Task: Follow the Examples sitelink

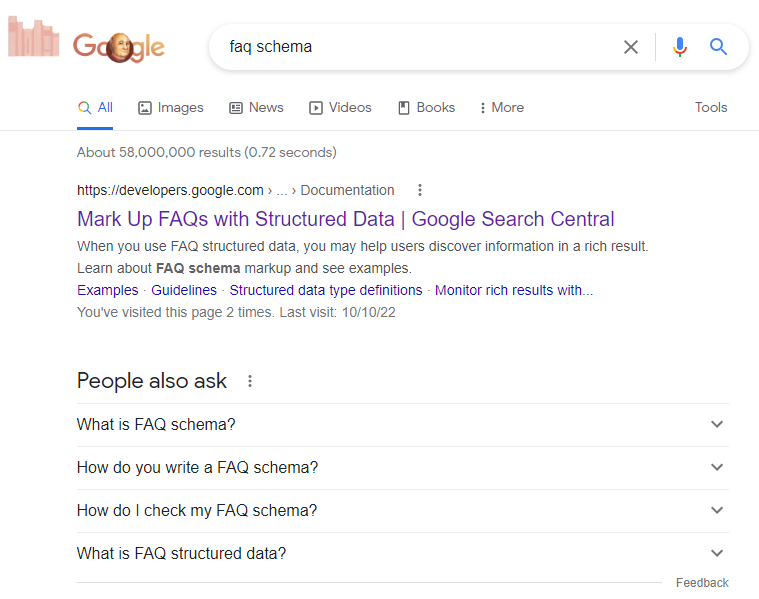Action: coord(107,291)
